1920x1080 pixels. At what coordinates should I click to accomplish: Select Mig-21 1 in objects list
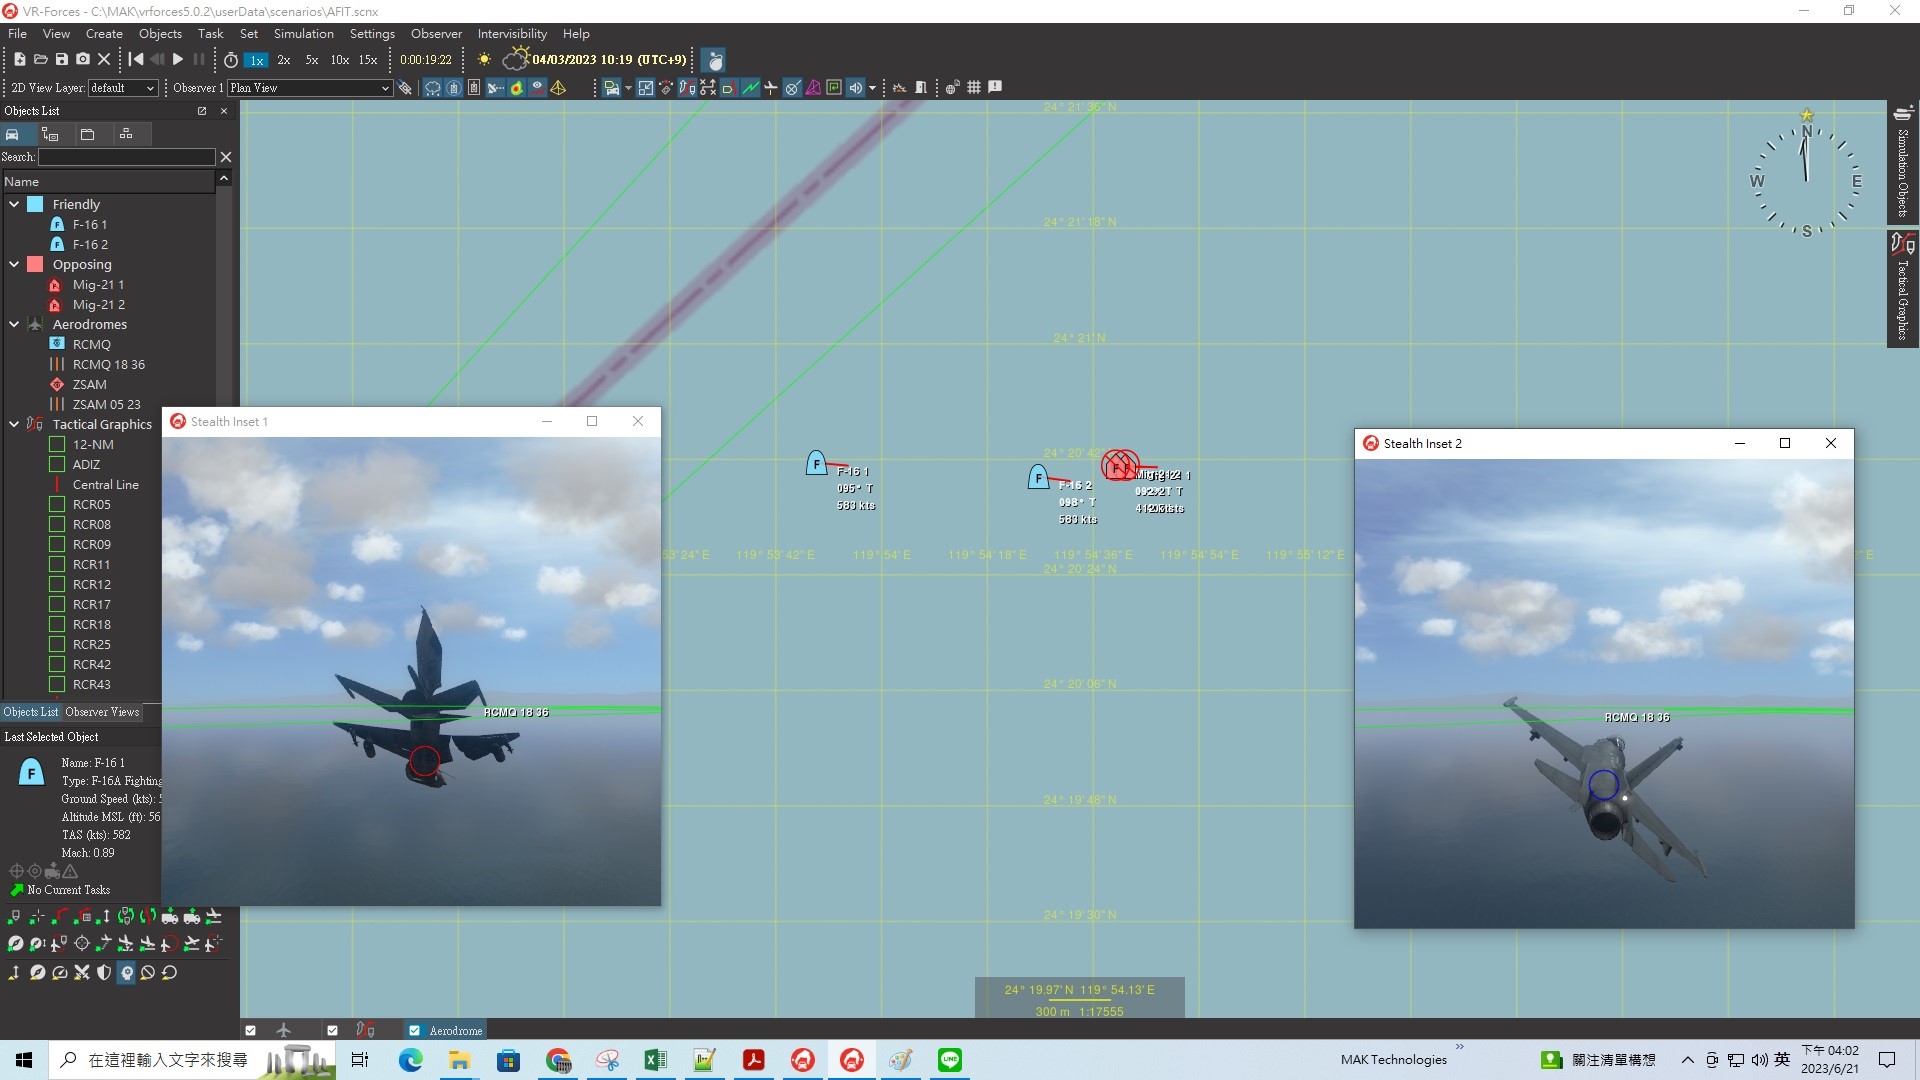coord(98,285)
